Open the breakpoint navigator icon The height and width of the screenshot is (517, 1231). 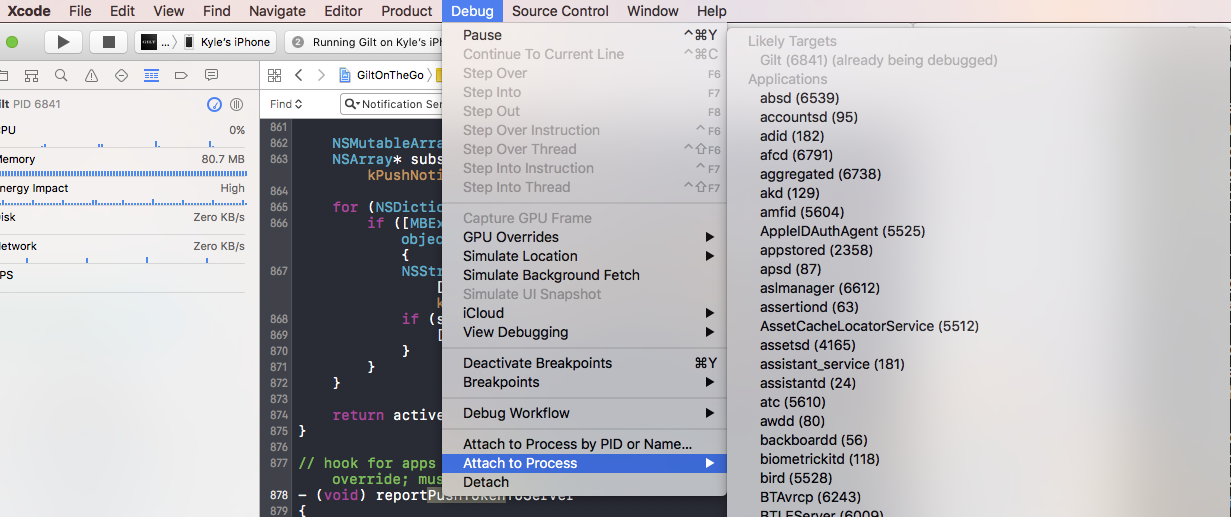[181, 75]
